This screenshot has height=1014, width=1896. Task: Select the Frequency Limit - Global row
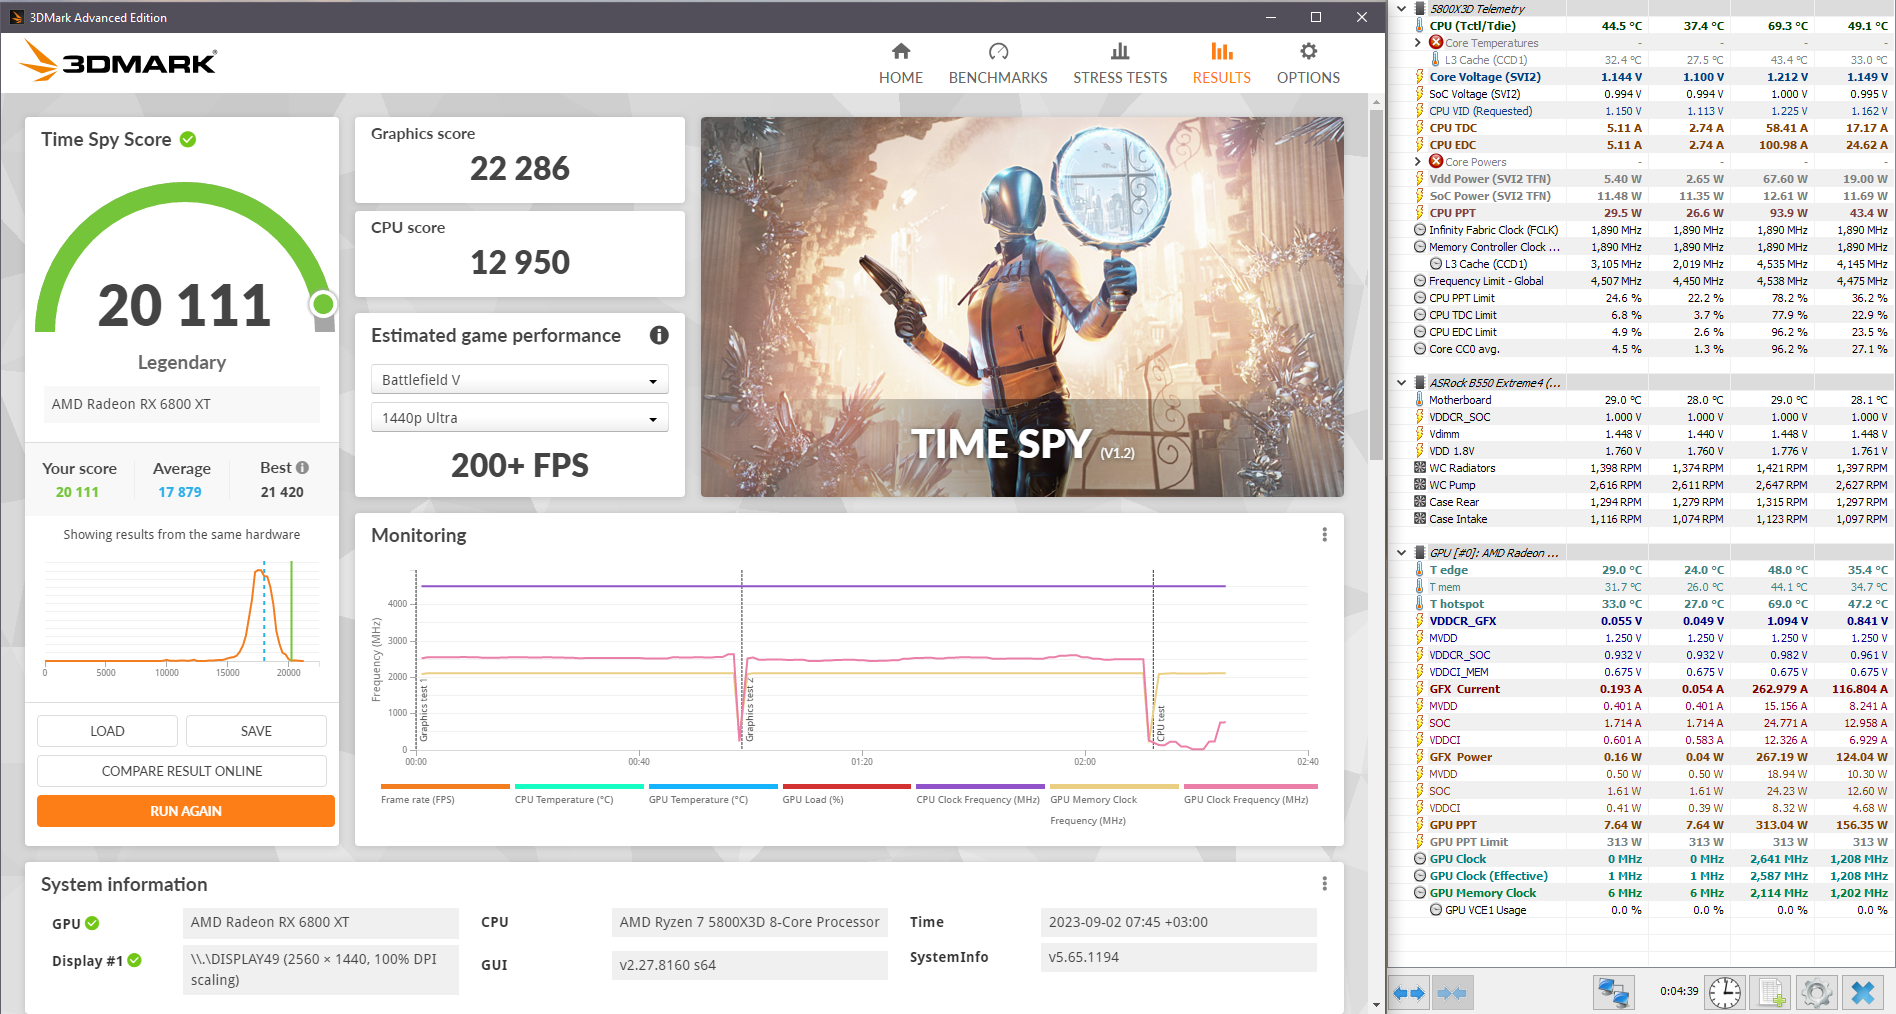pyautogui.click(x=1641, y=281)
